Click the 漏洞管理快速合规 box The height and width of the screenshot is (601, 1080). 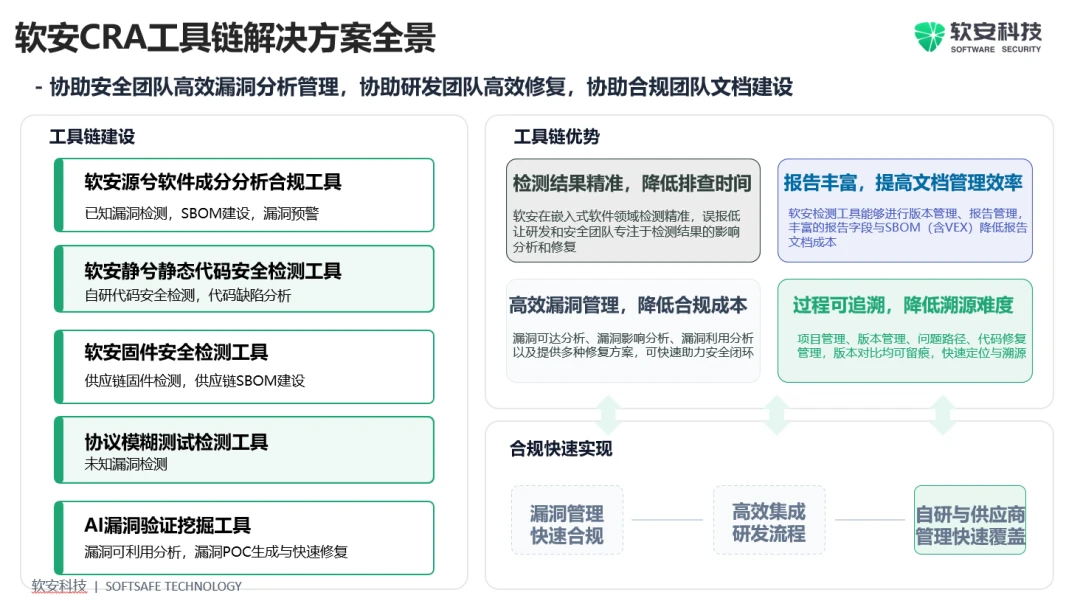567,520
